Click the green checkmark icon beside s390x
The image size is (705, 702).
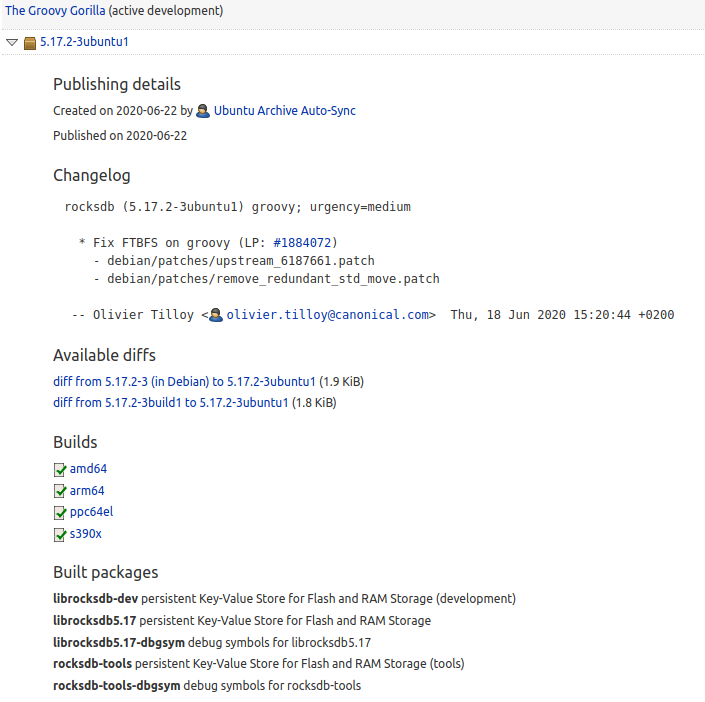click(x=60, y=535)
